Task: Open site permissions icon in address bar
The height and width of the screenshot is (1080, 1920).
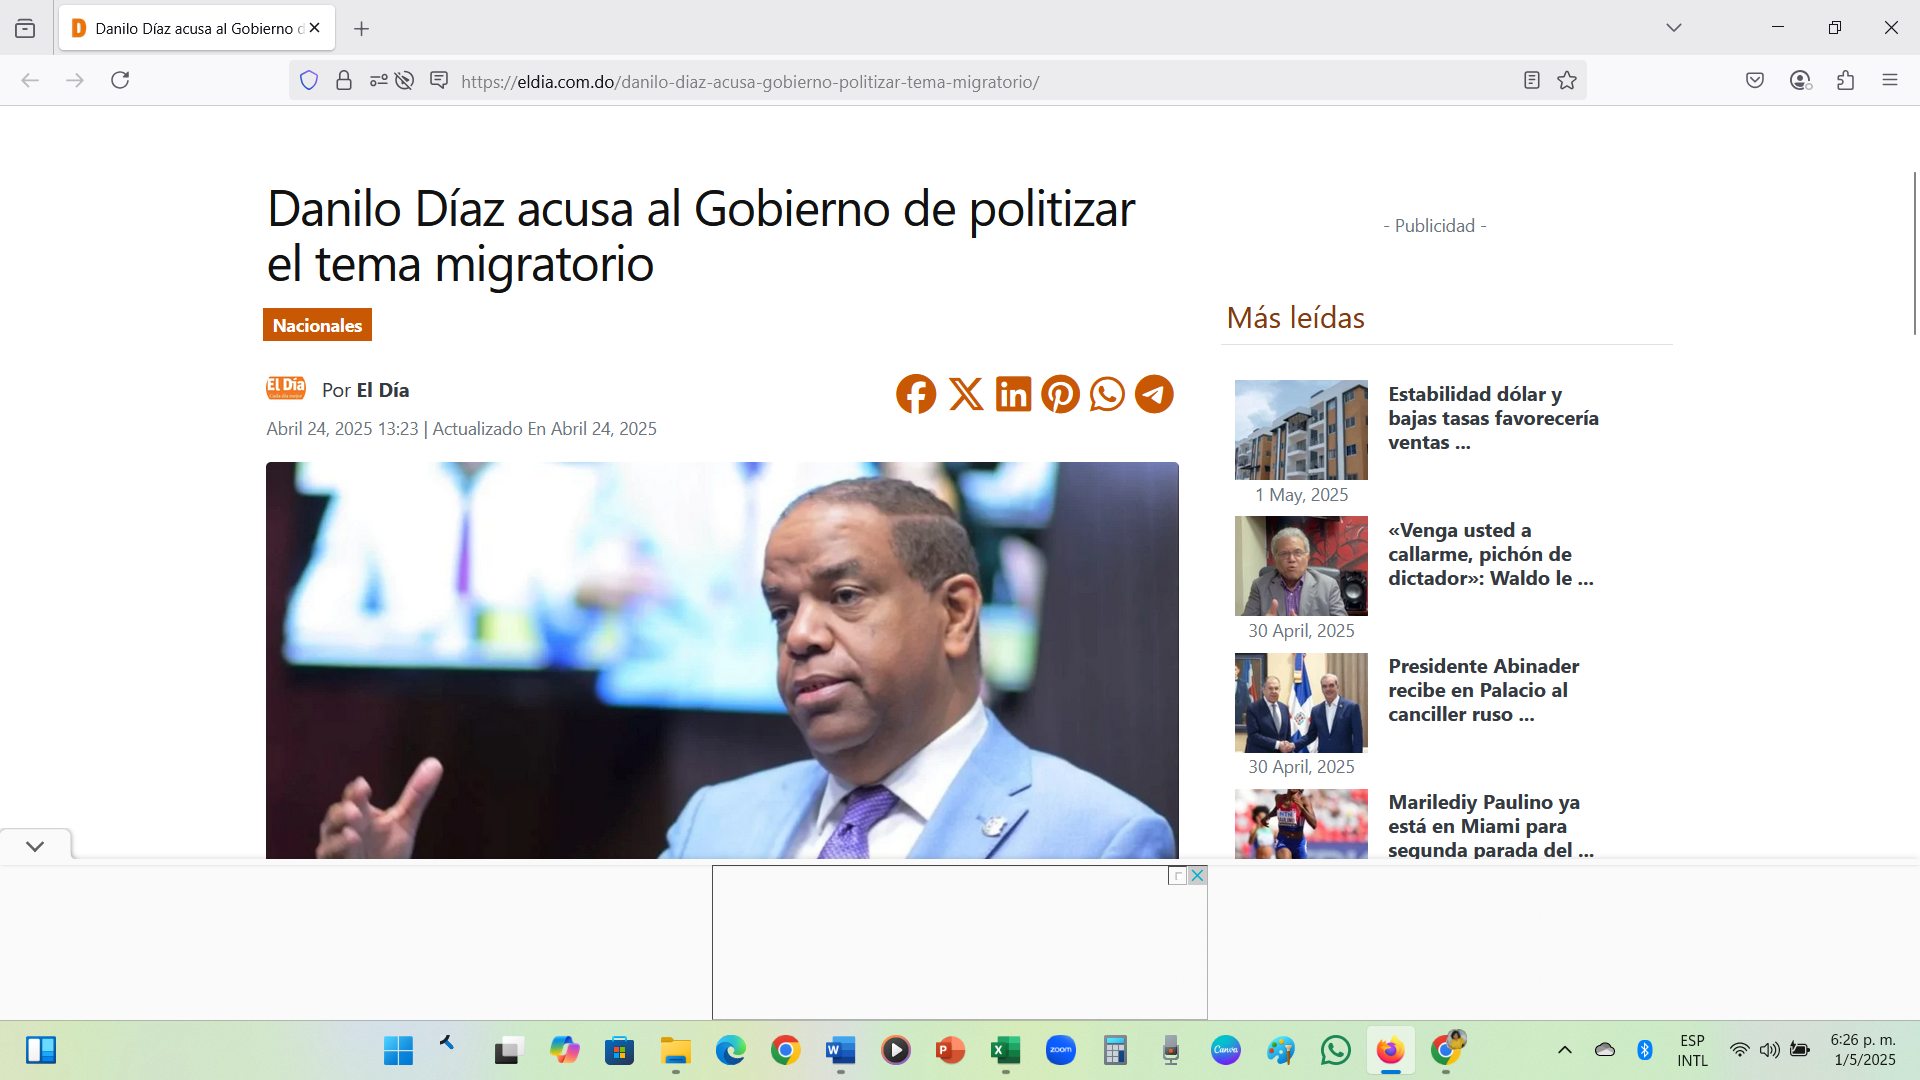Action: pyautogui.click(x=378, y=80)
